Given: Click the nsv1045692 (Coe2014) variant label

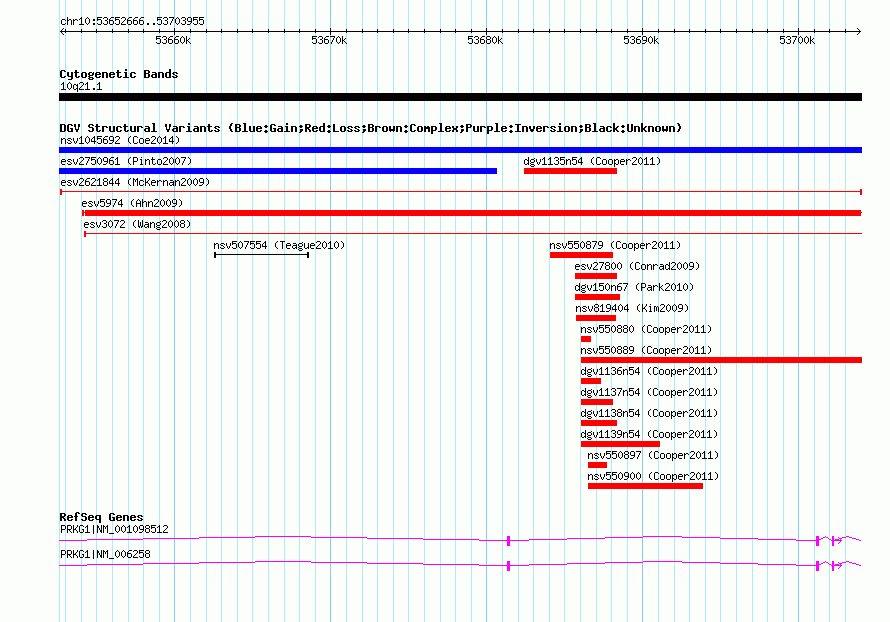Looking at the screenshot, I should click(x=120, y=140).
